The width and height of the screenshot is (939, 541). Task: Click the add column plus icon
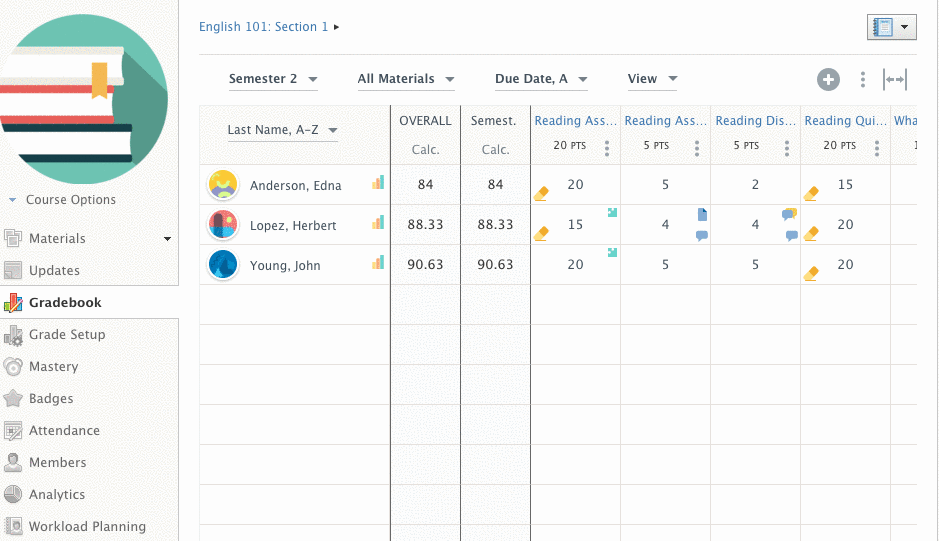tap(828, 80)
